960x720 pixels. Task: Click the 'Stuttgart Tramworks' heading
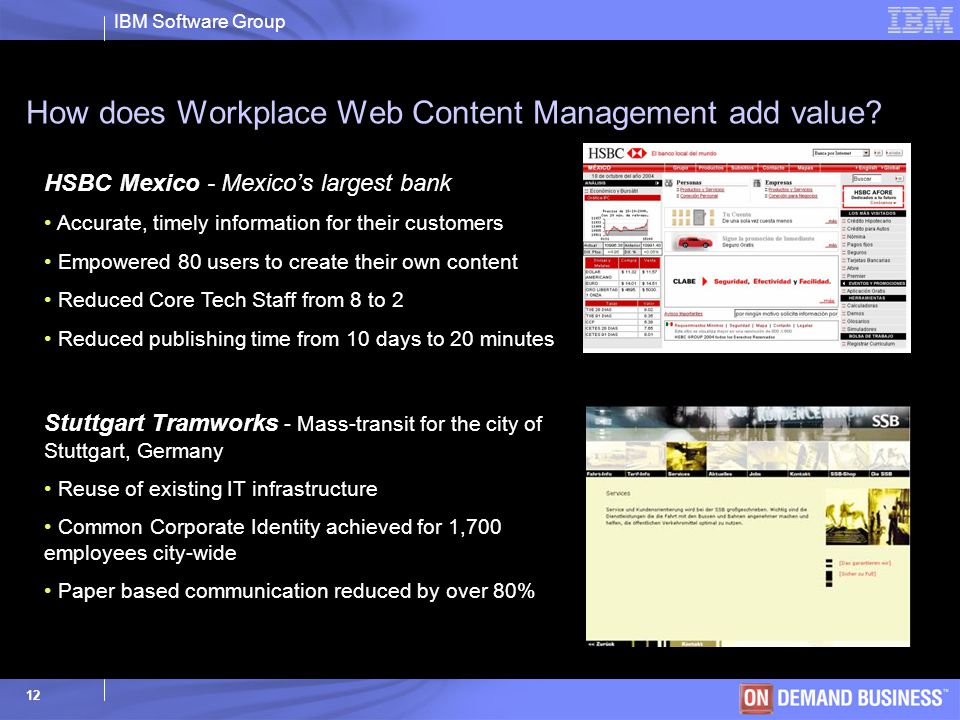pos(162,423)
